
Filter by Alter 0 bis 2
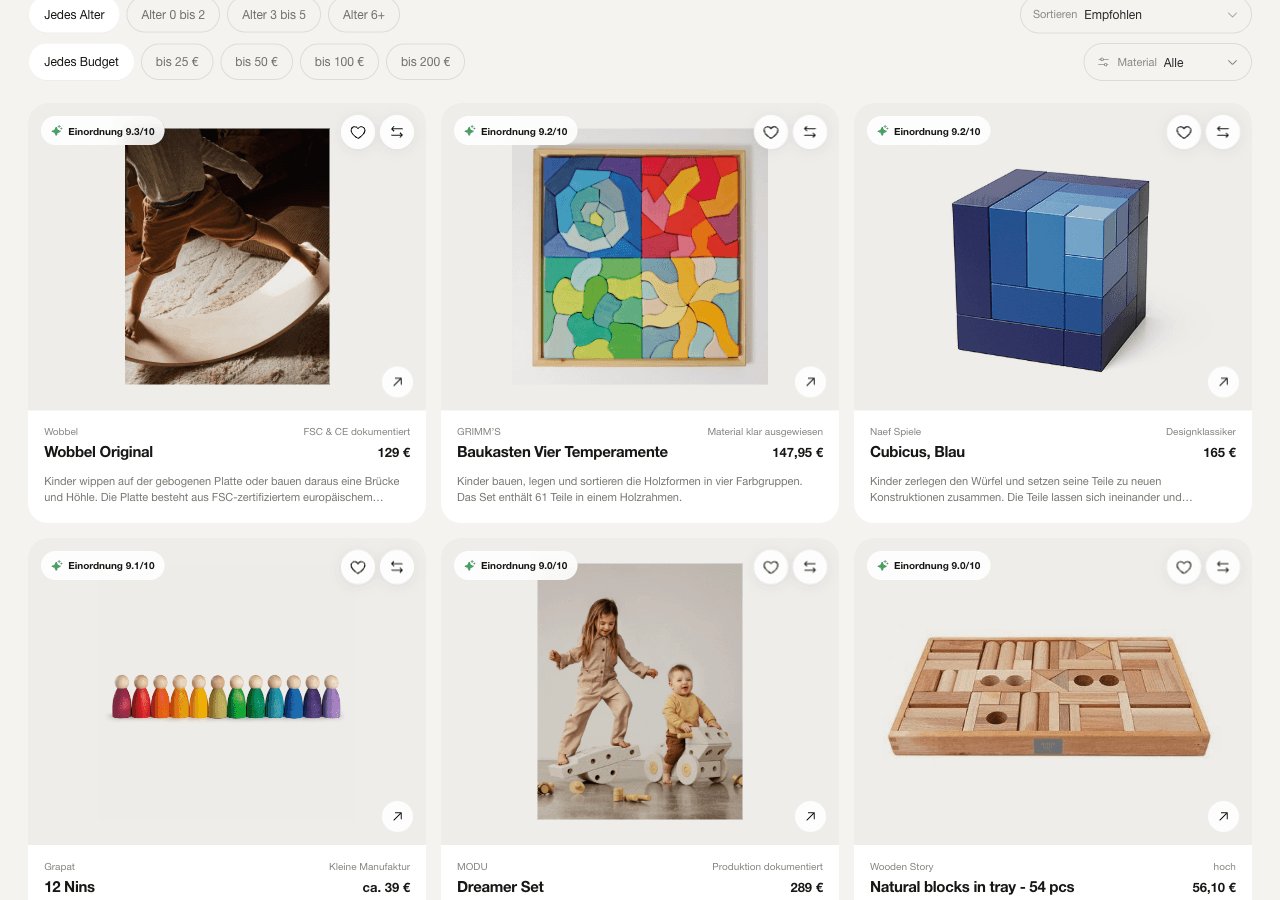point(173,15)
